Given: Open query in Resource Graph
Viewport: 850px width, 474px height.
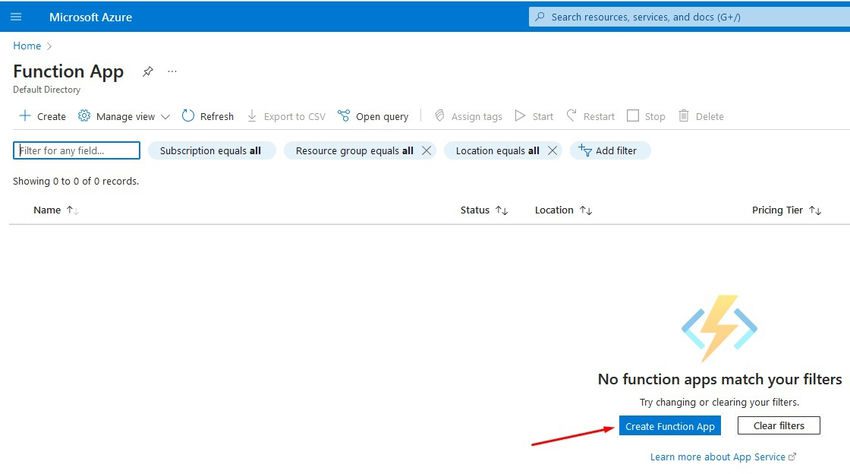Looking at the screenshot, I should [x=373, y=116].
